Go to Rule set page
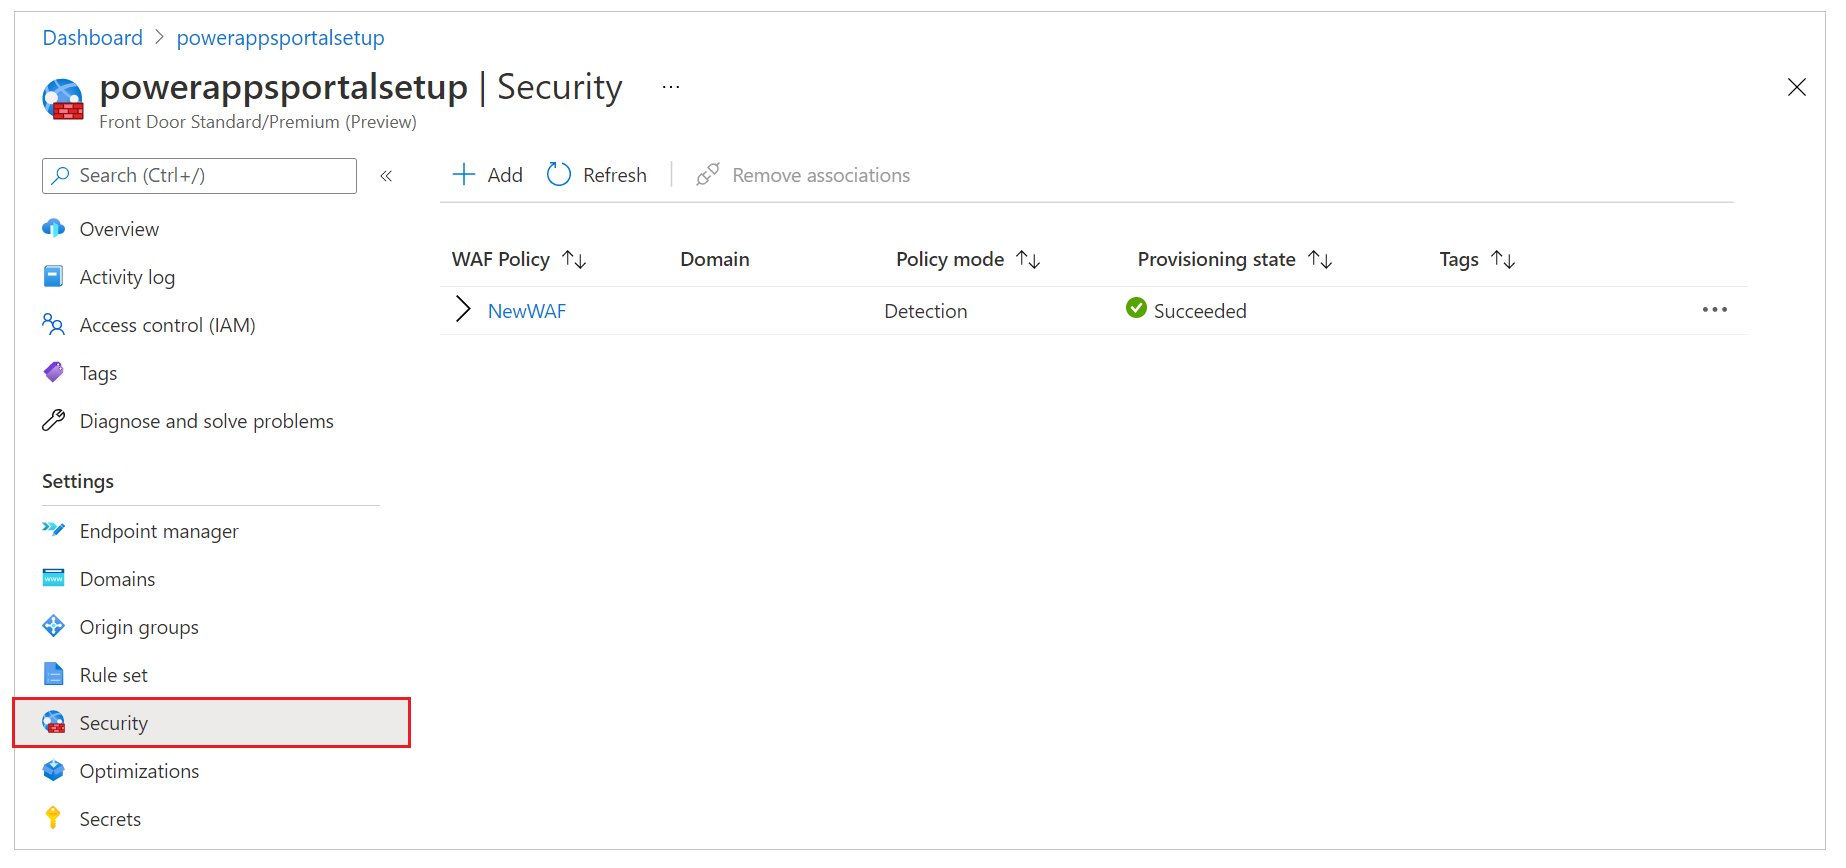 [x=113, y=675]
